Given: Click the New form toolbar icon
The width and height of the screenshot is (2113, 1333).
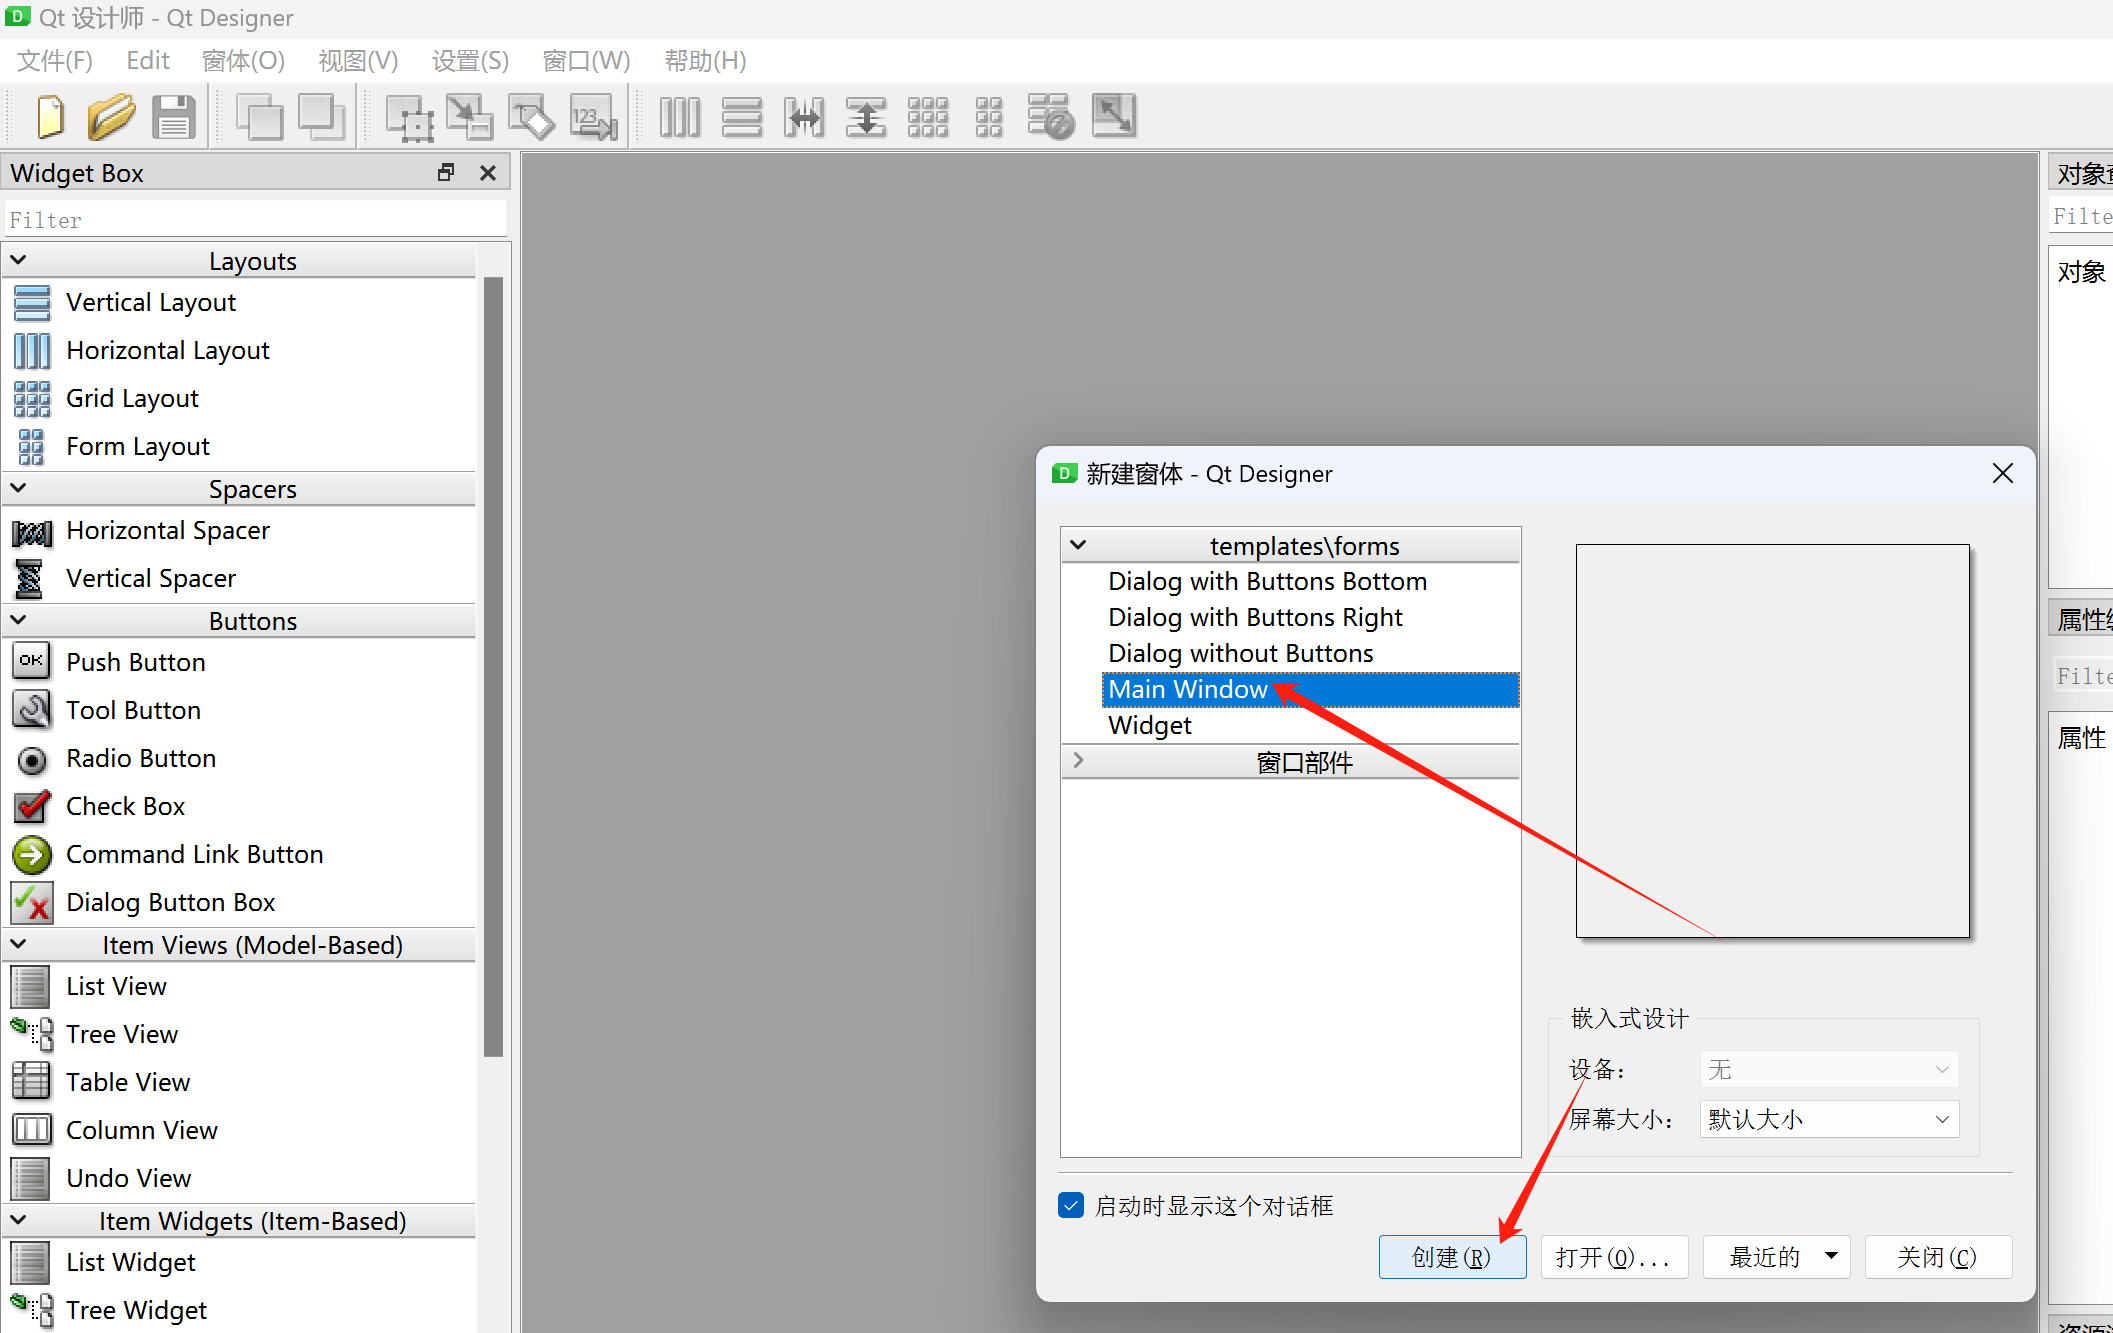Looking at the screenshot, I should pyautogui.click(x=50, y=117).
